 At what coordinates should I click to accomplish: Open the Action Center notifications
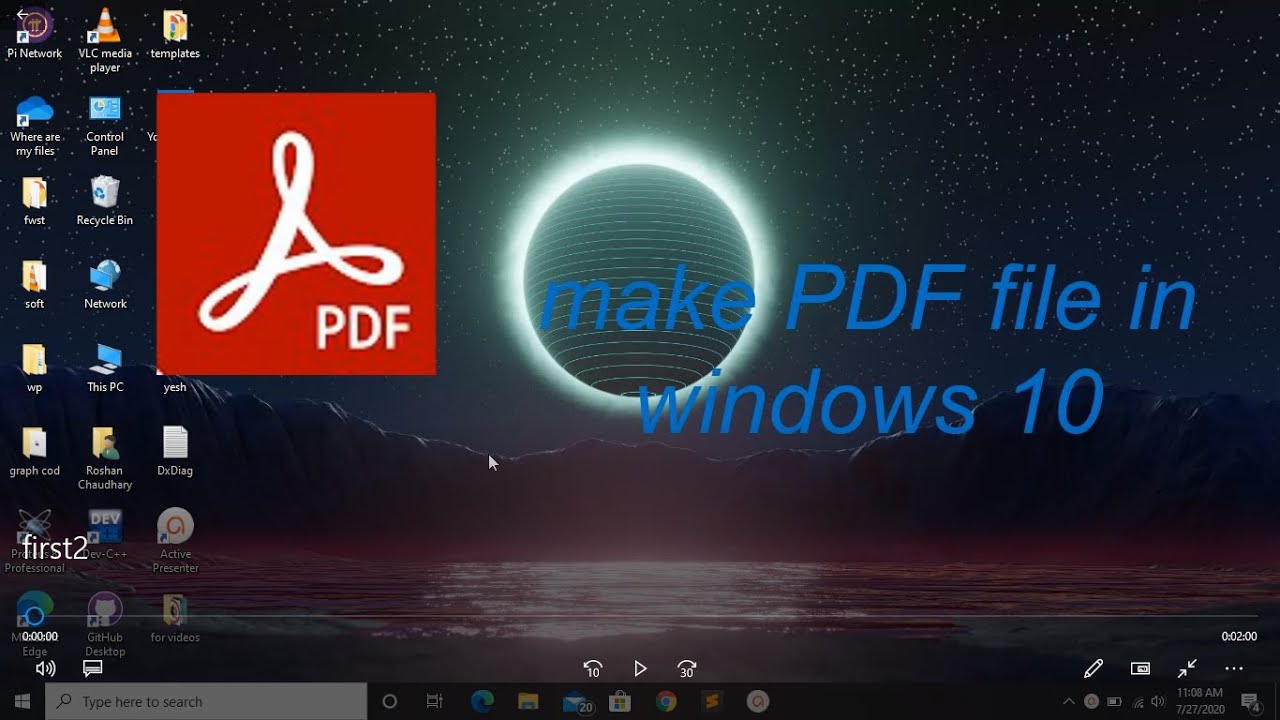(1250, 701)
